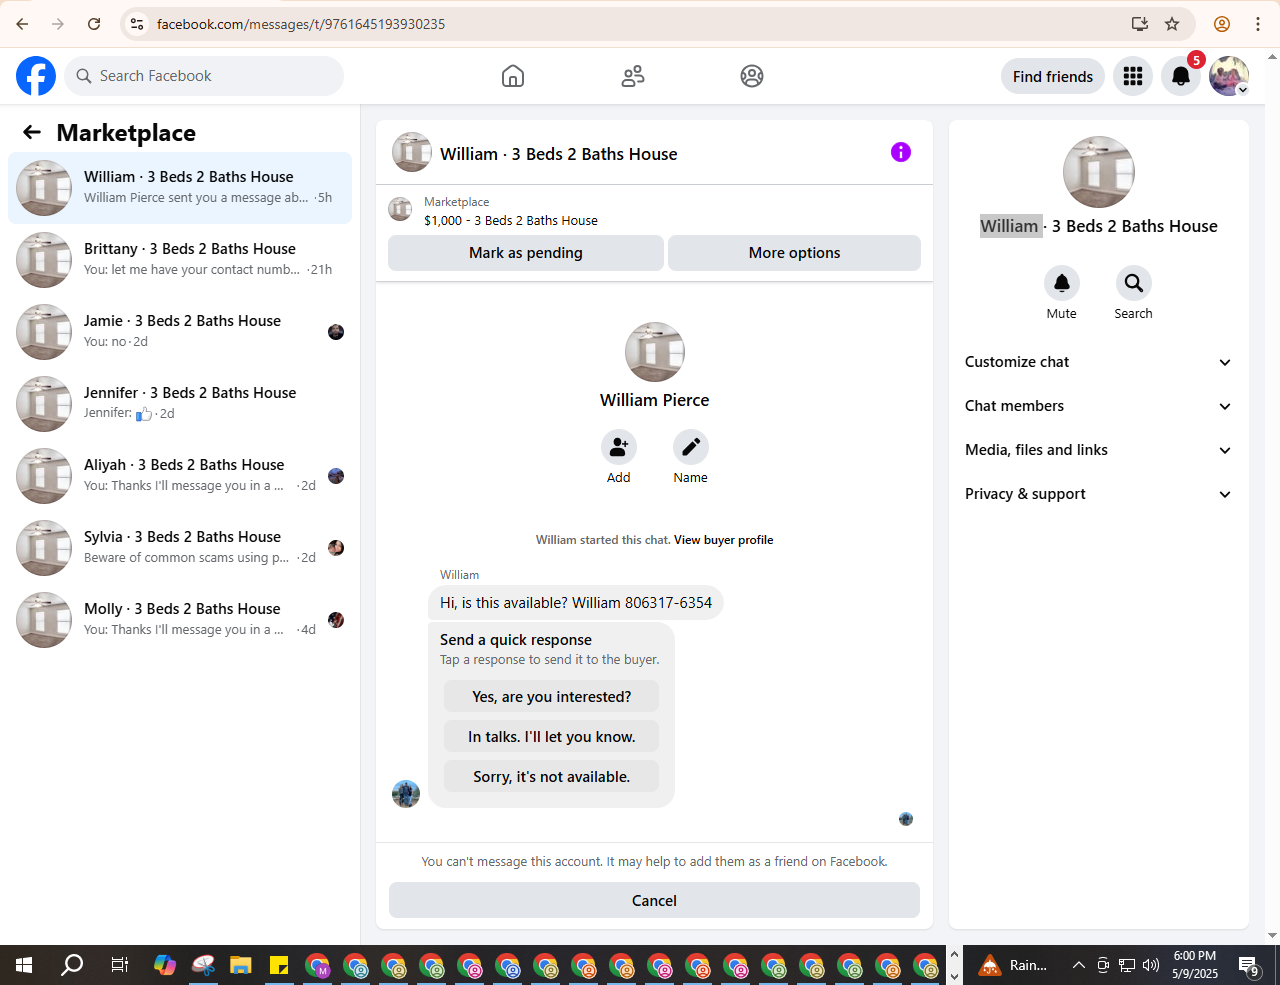Send quick response 'Sorry, it's not available.'
Viewport: 1280px width, 985px height.
point(552,777)
